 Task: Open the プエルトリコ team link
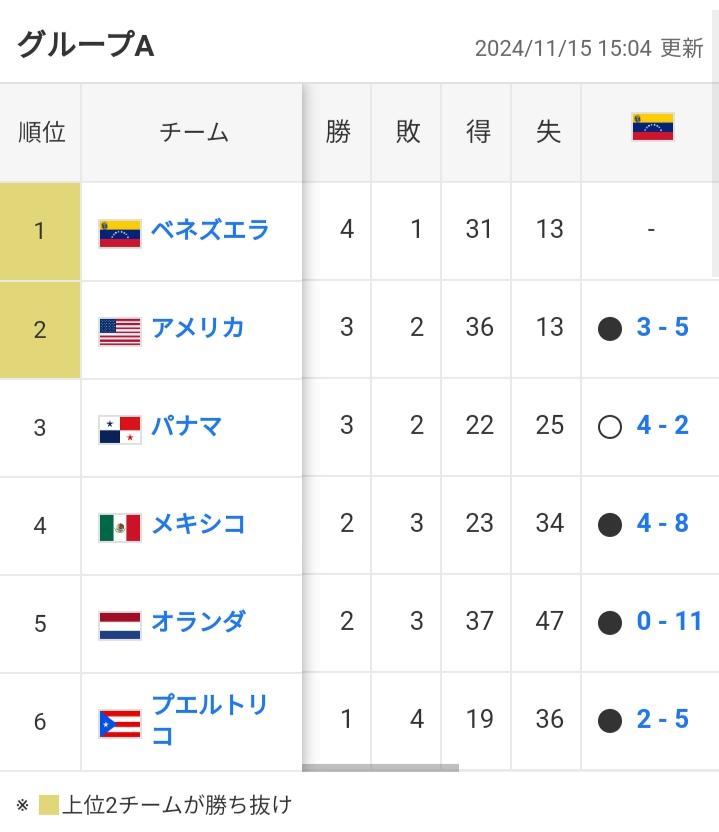point(209,720)
